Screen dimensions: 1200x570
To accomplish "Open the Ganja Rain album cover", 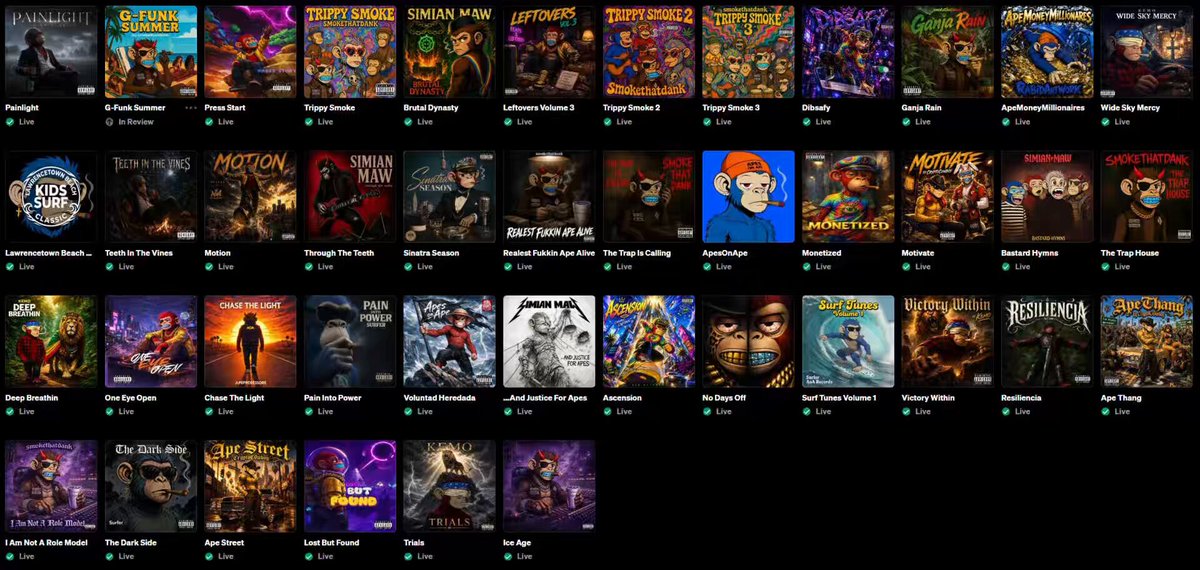I will pyautogui.click(x=948, y=52).
